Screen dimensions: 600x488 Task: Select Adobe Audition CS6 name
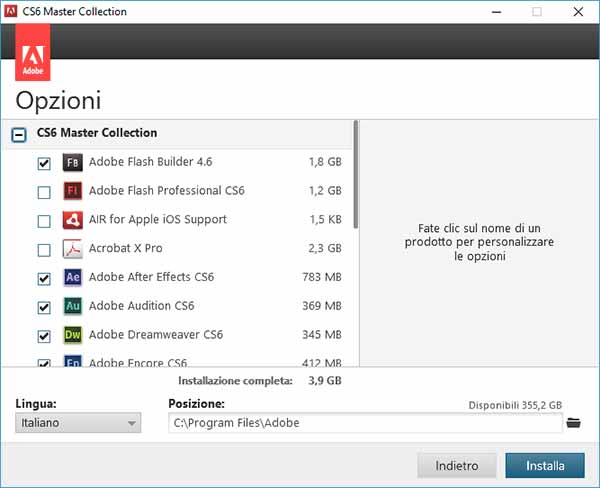click(x=141, y=306)
